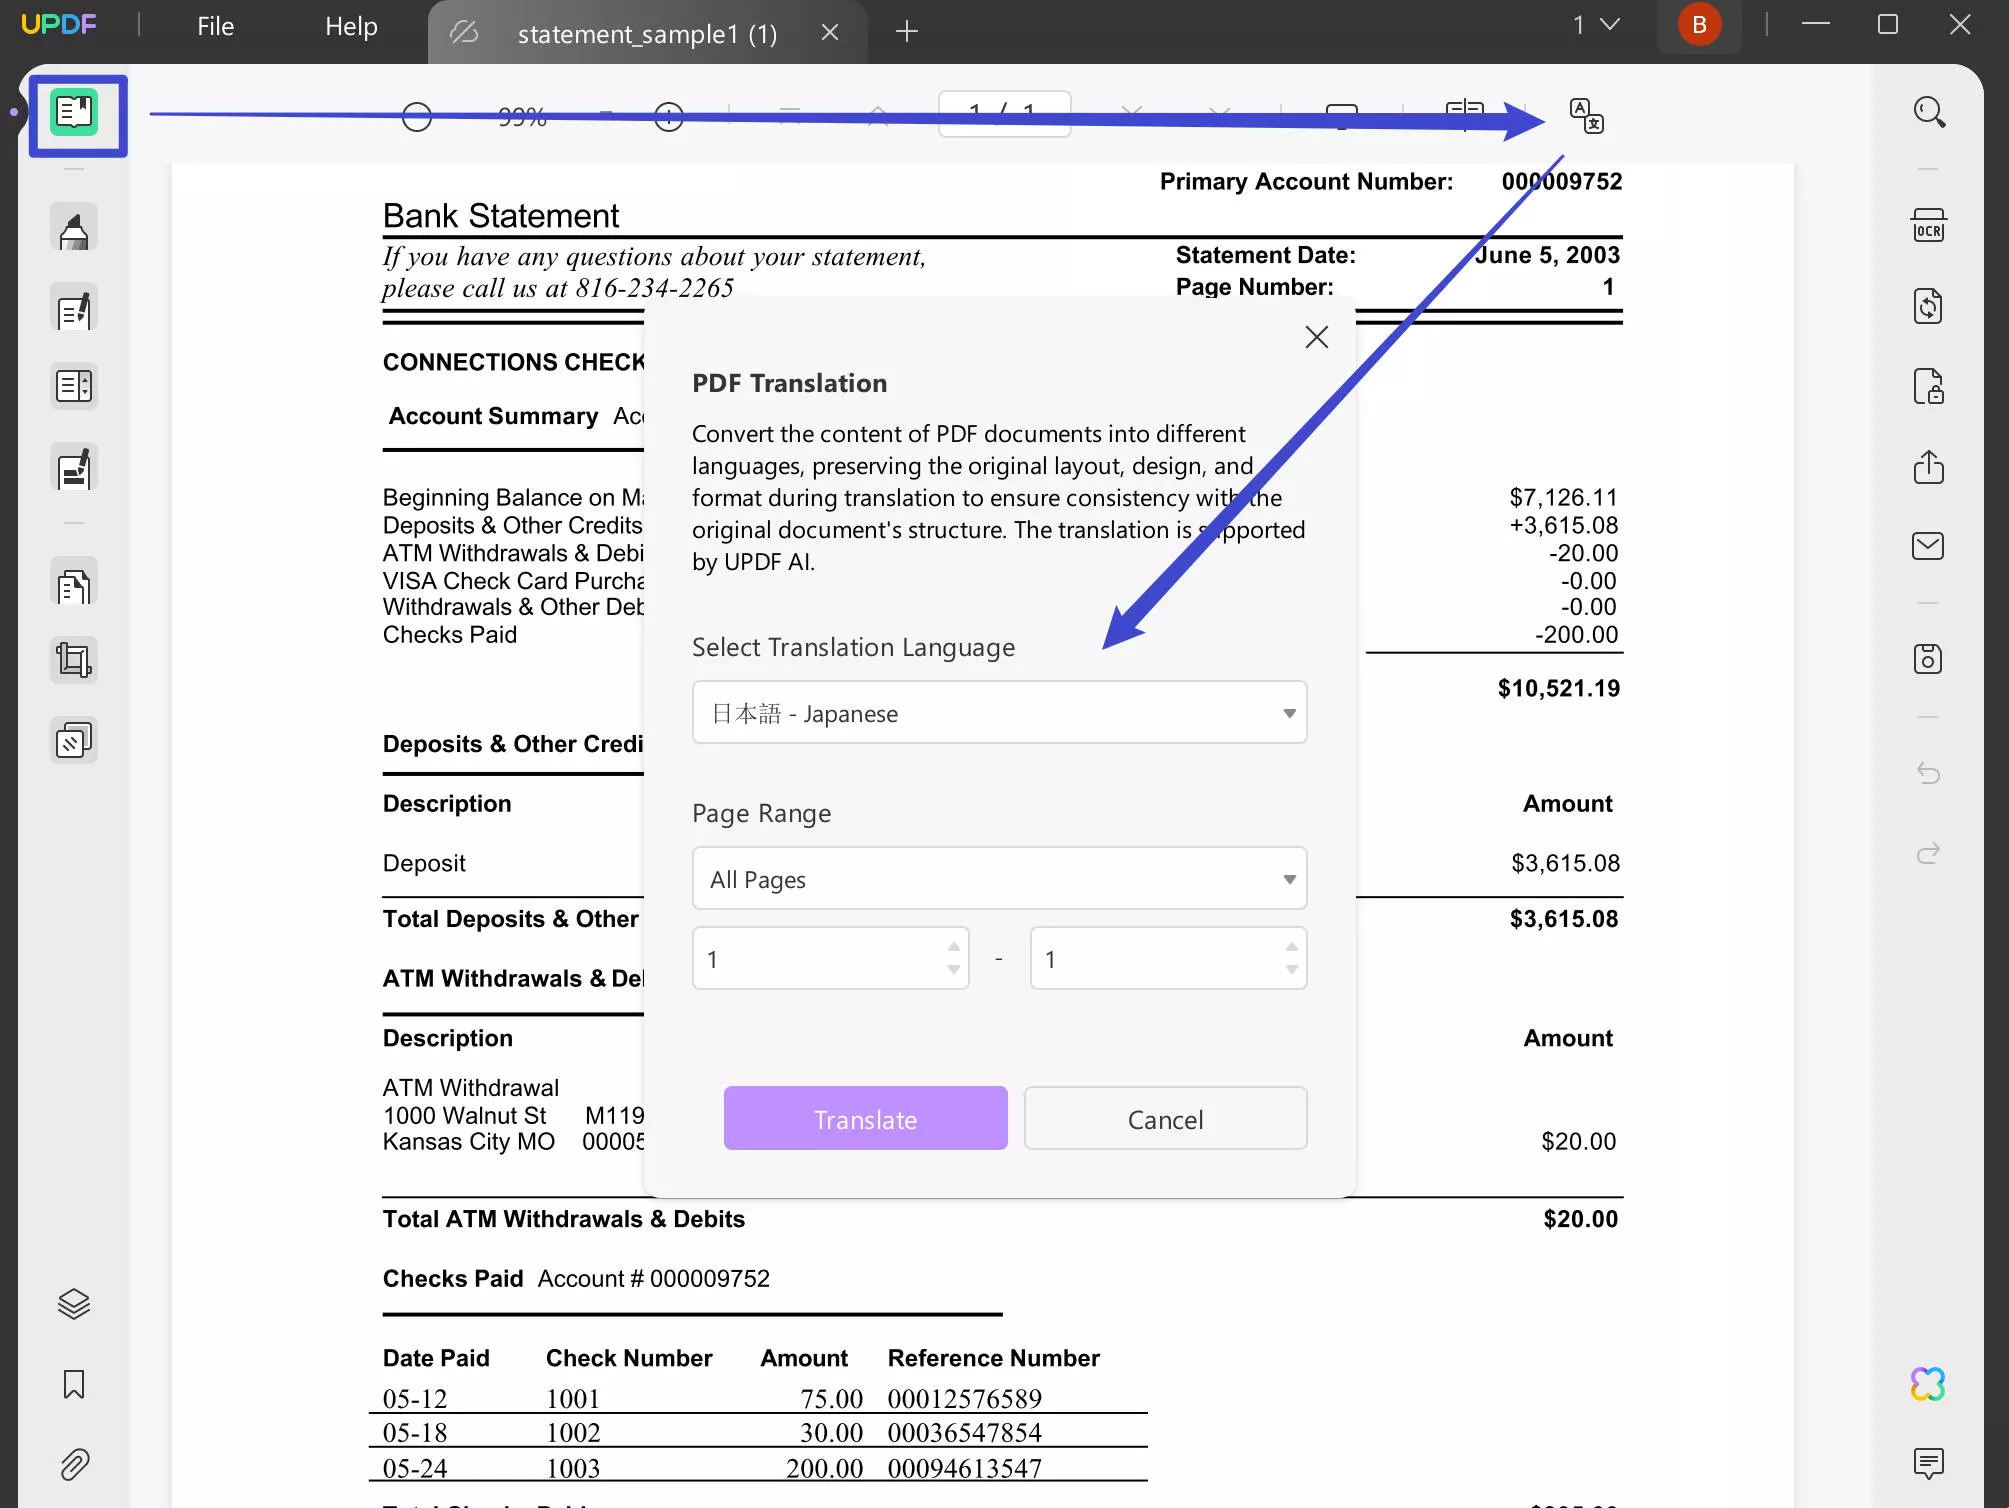Open the Layers panel
The image size is (2009, 1508).
pyautogui.click(x=74, y=1304)
